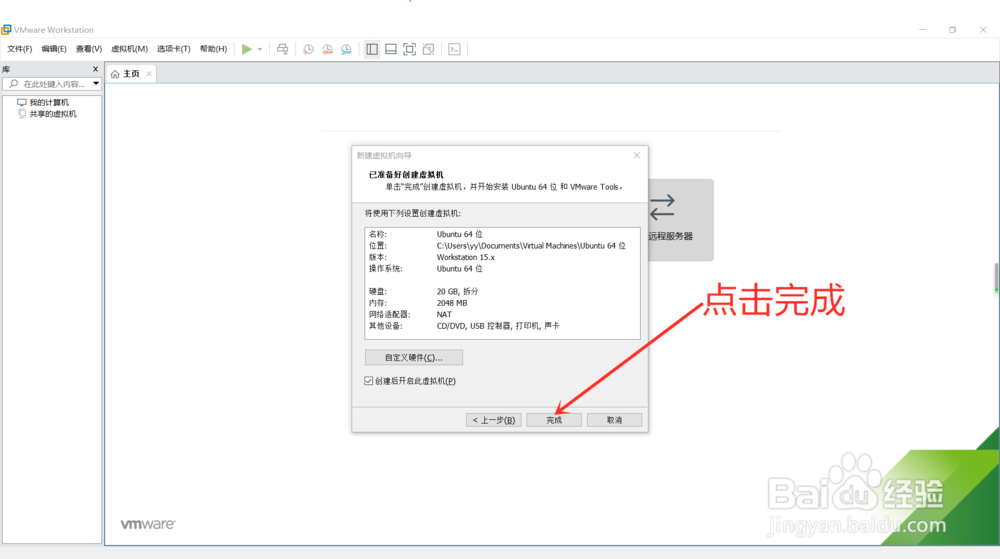The width and height of the screenshot is (1000, 559).
Task: Open the 编辑(E) menu
Action: point(54,49)
